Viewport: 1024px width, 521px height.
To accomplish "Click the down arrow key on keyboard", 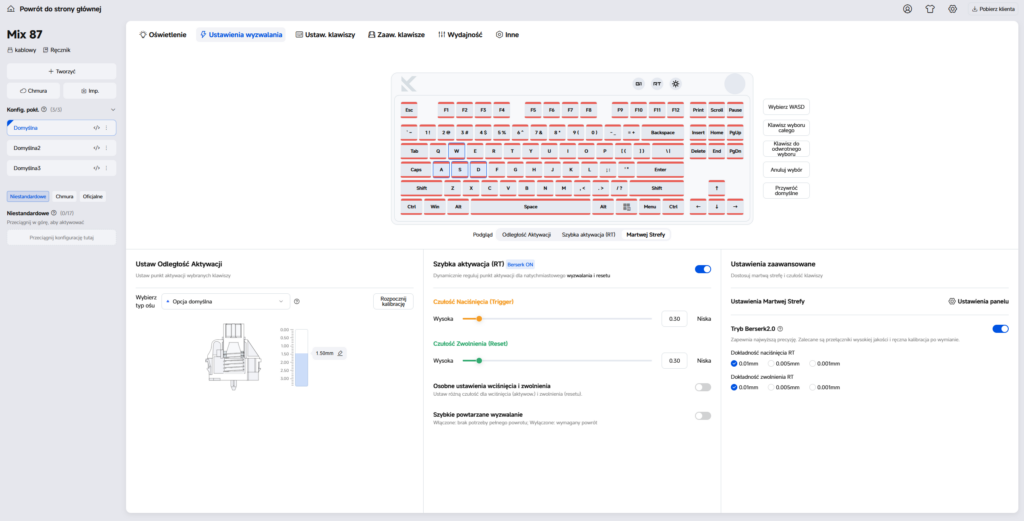I will click(x=716, y=206).
